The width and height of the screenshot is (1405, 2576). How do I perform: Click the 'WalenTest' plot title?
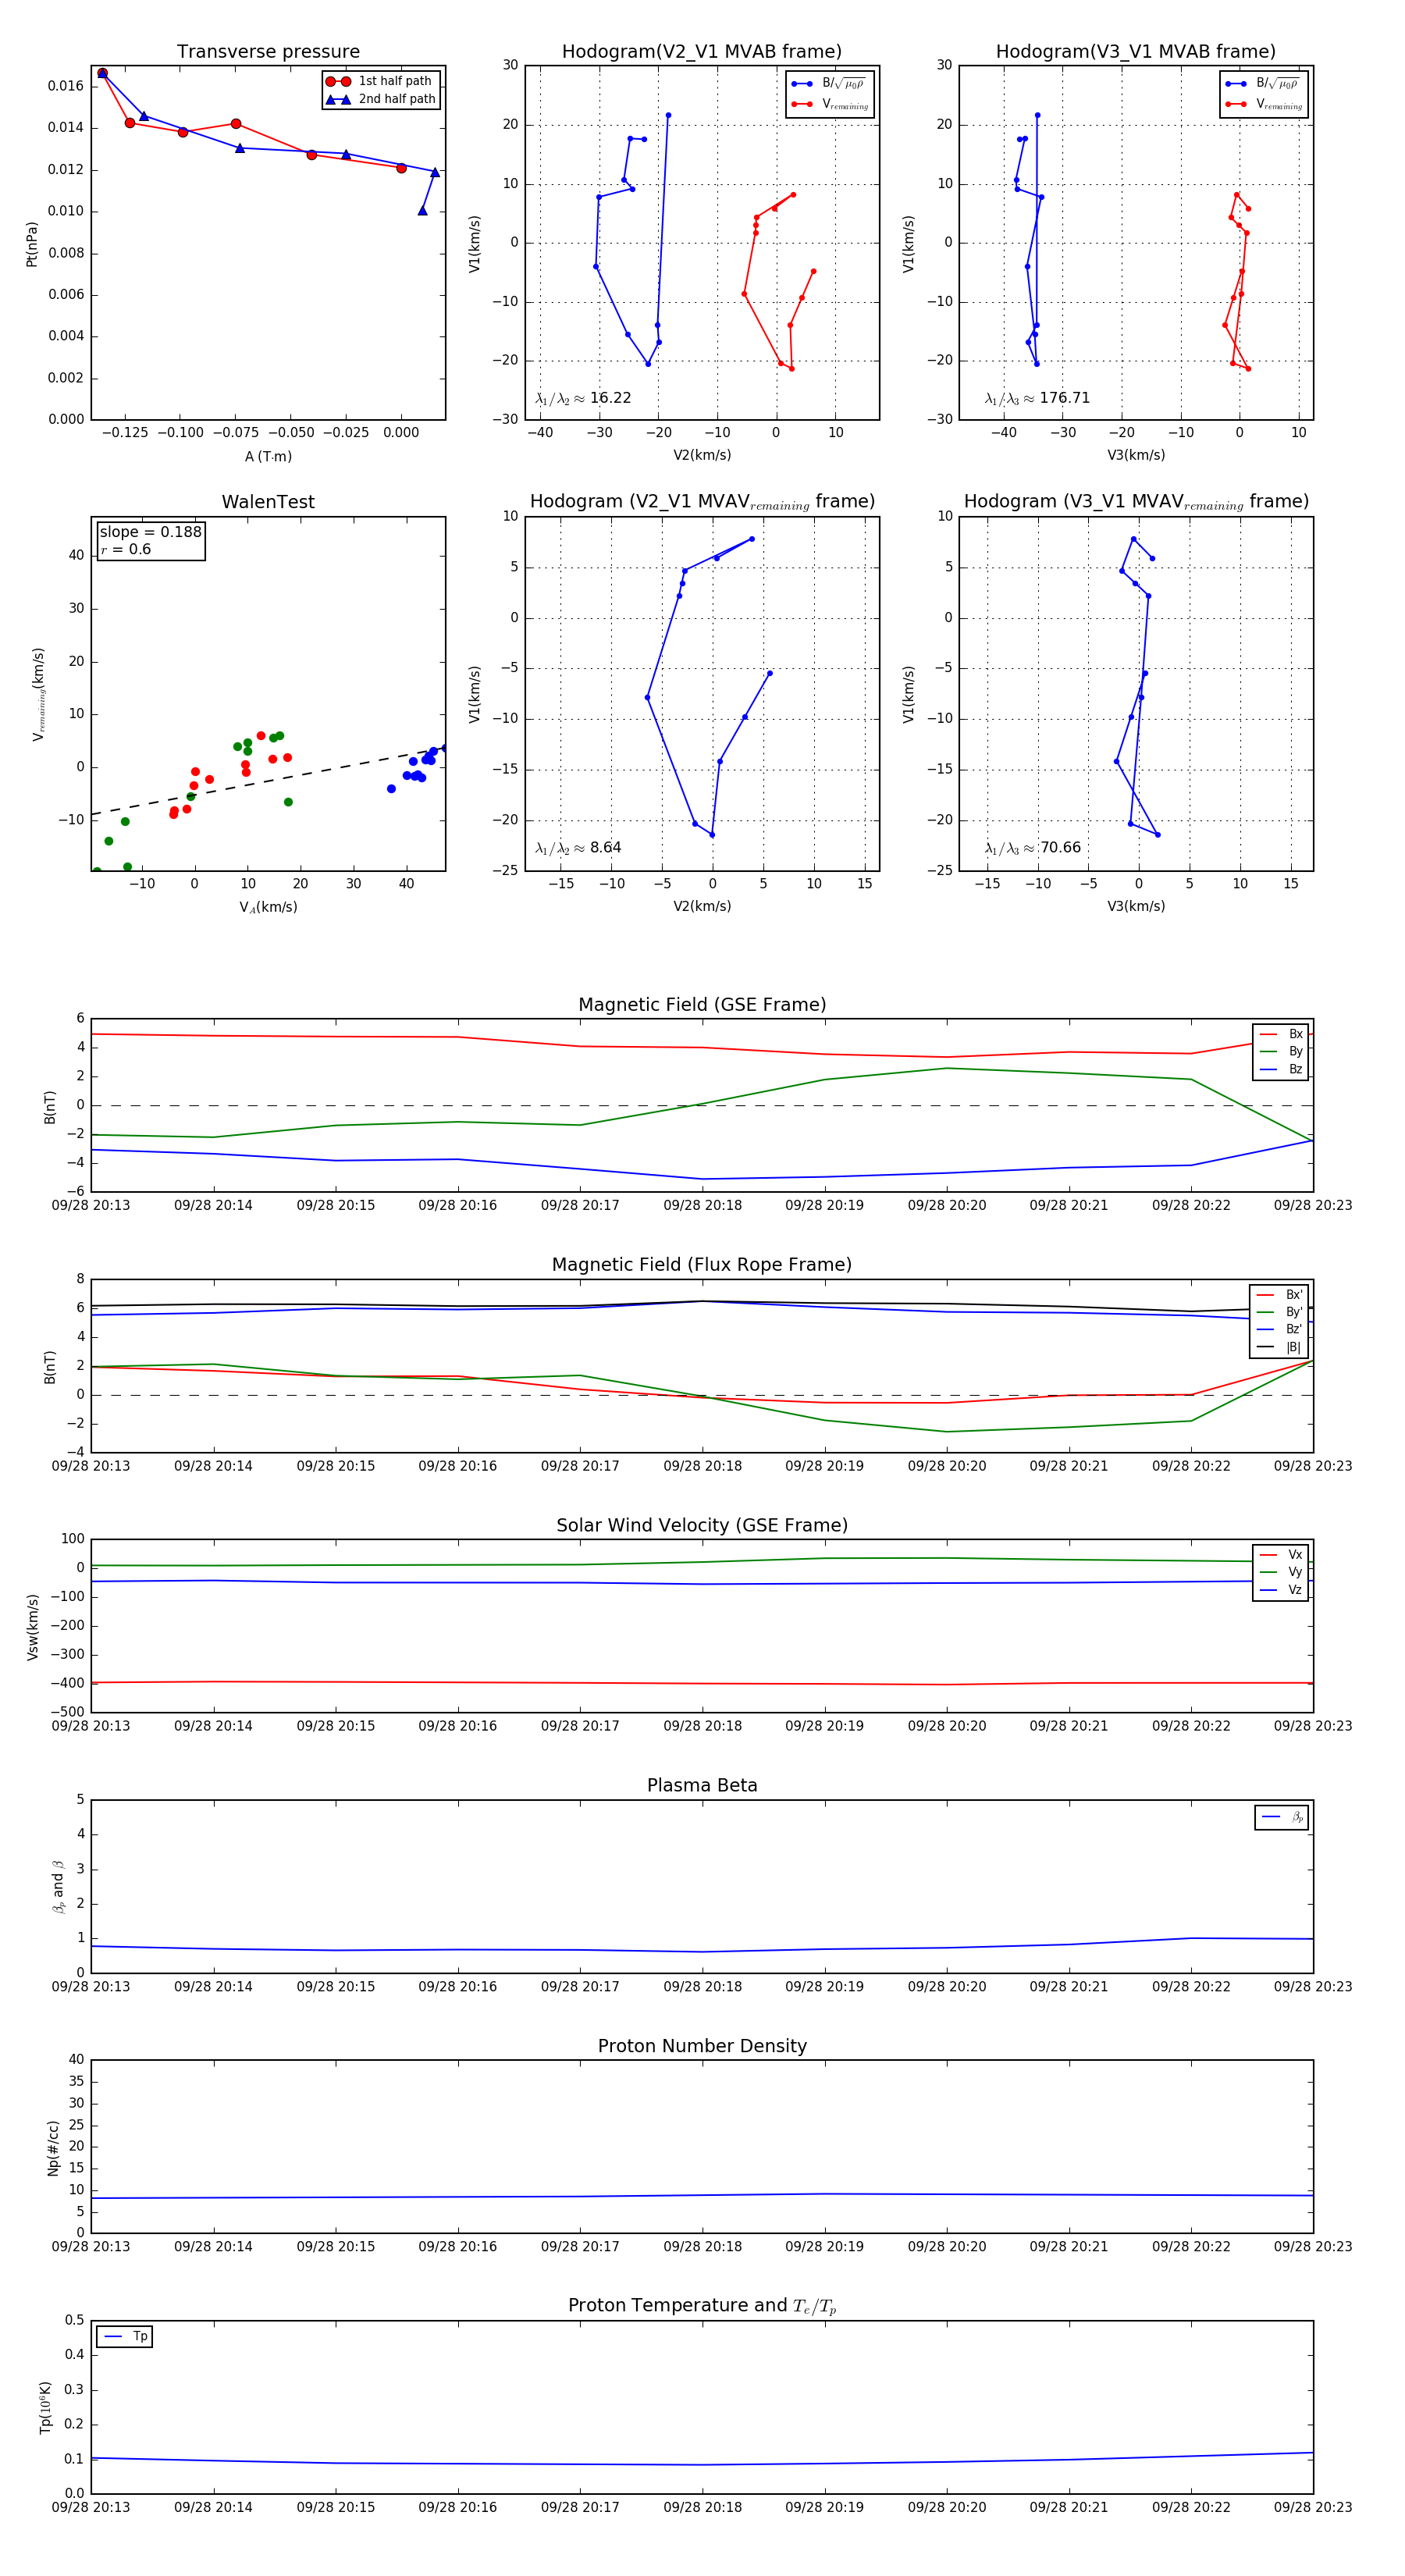(x=268, y=502)
